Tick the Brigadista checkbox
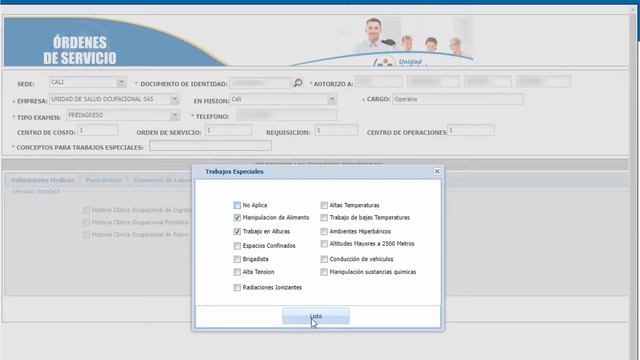Screen dimensions: 640x360 click(x=237, y=259)
